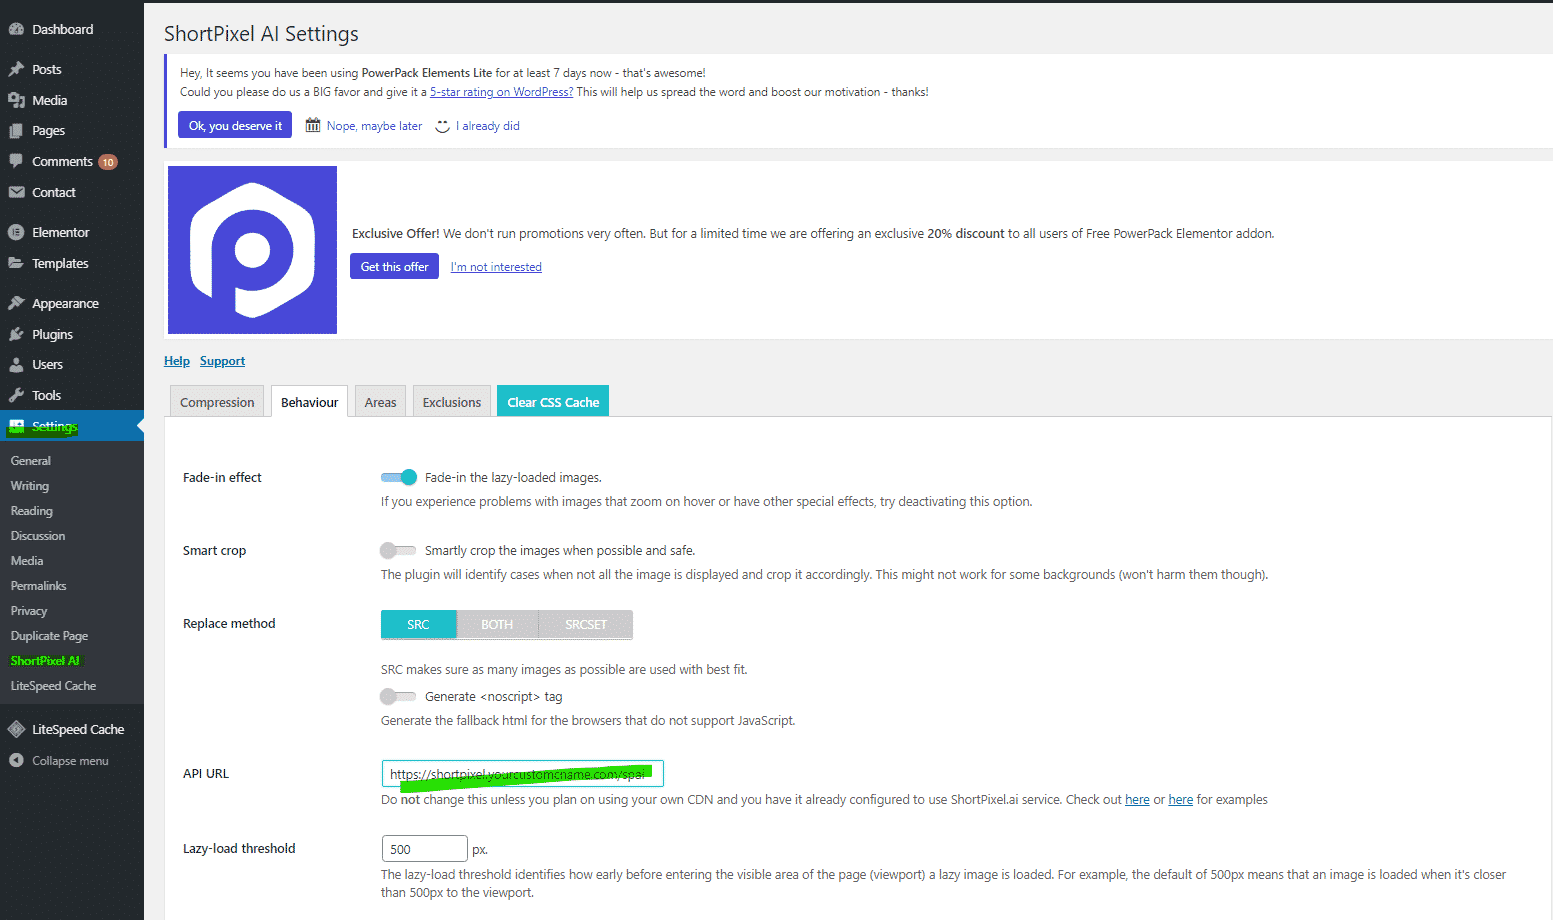Click the second here link under API URL

coord(1181,799)
